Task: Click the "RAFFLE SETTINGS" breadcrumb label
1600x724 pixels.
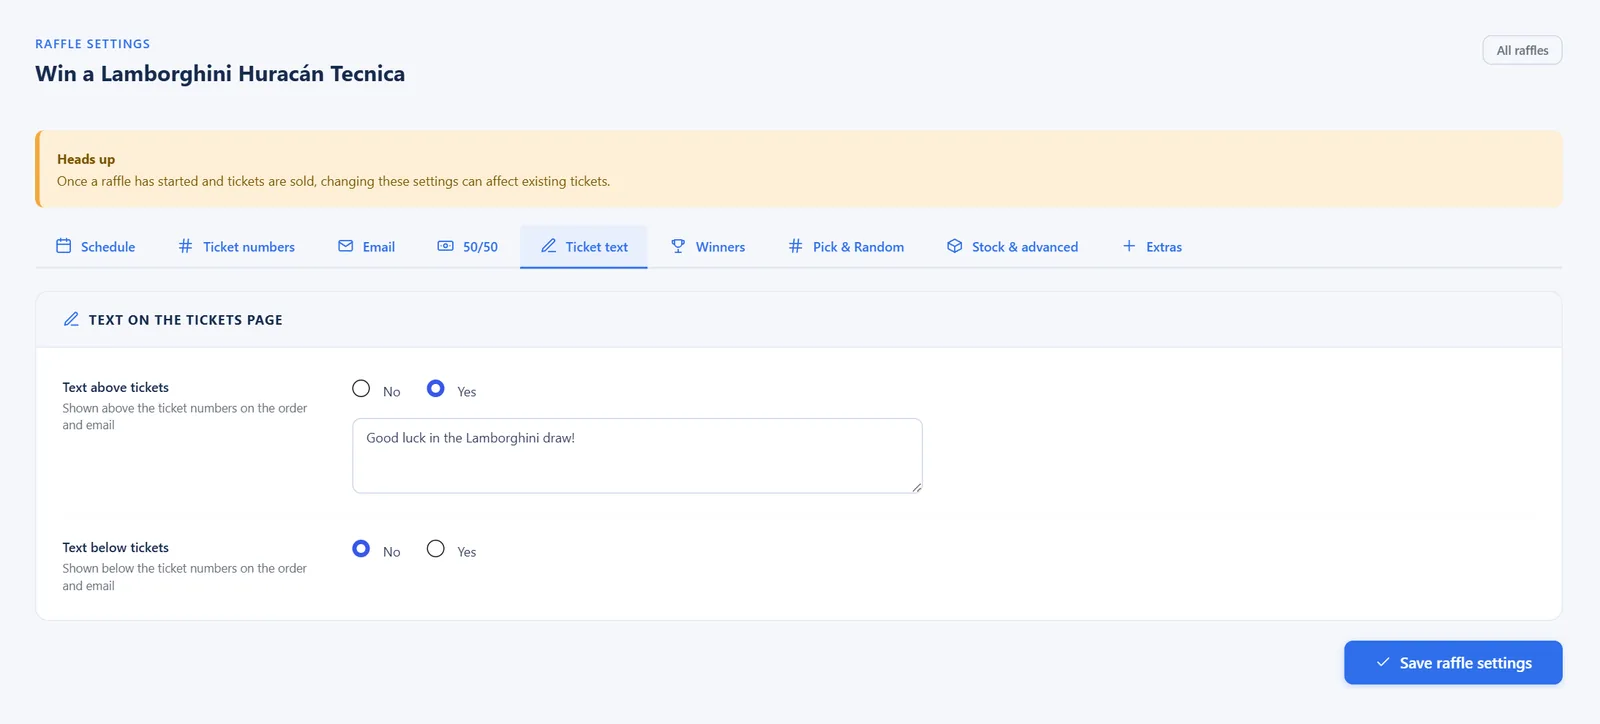Action: [93, 44]
